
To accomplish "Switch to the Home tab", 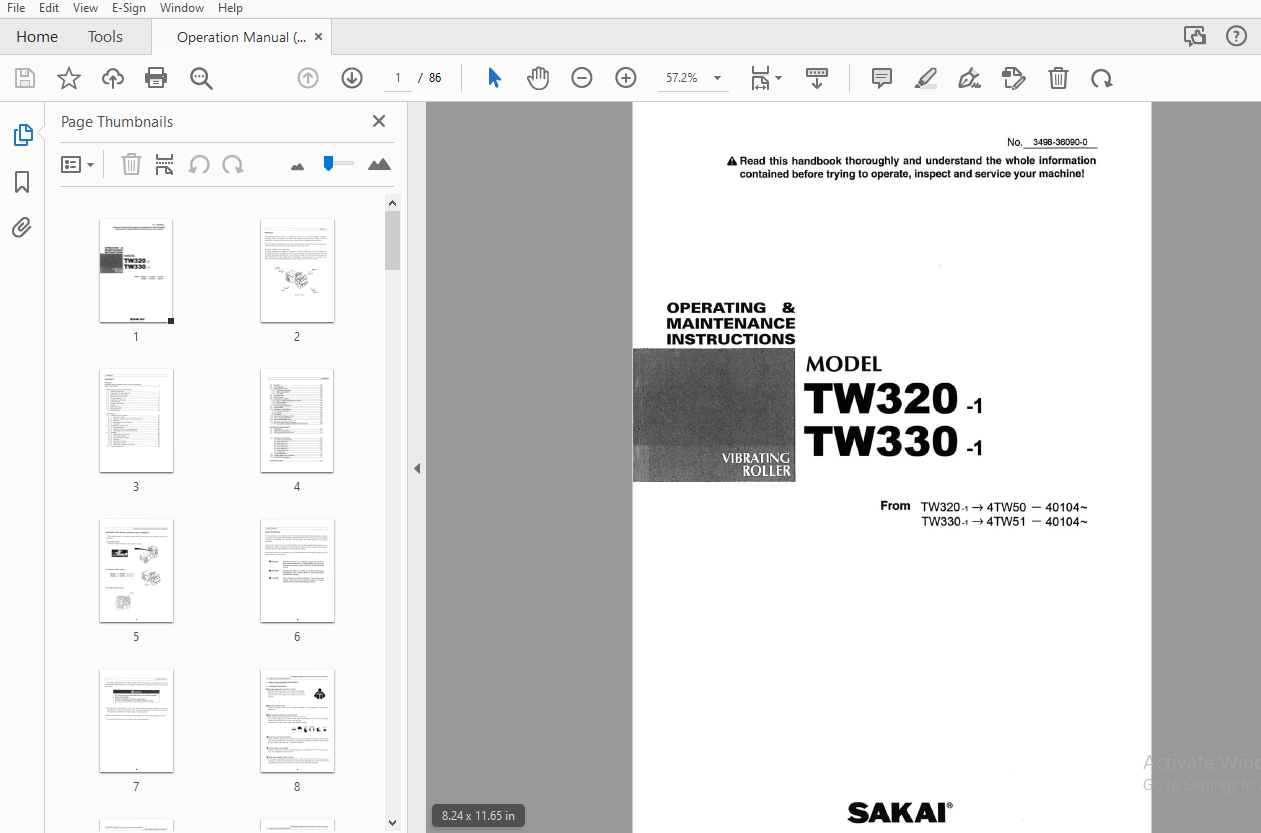I will [37, 37].
